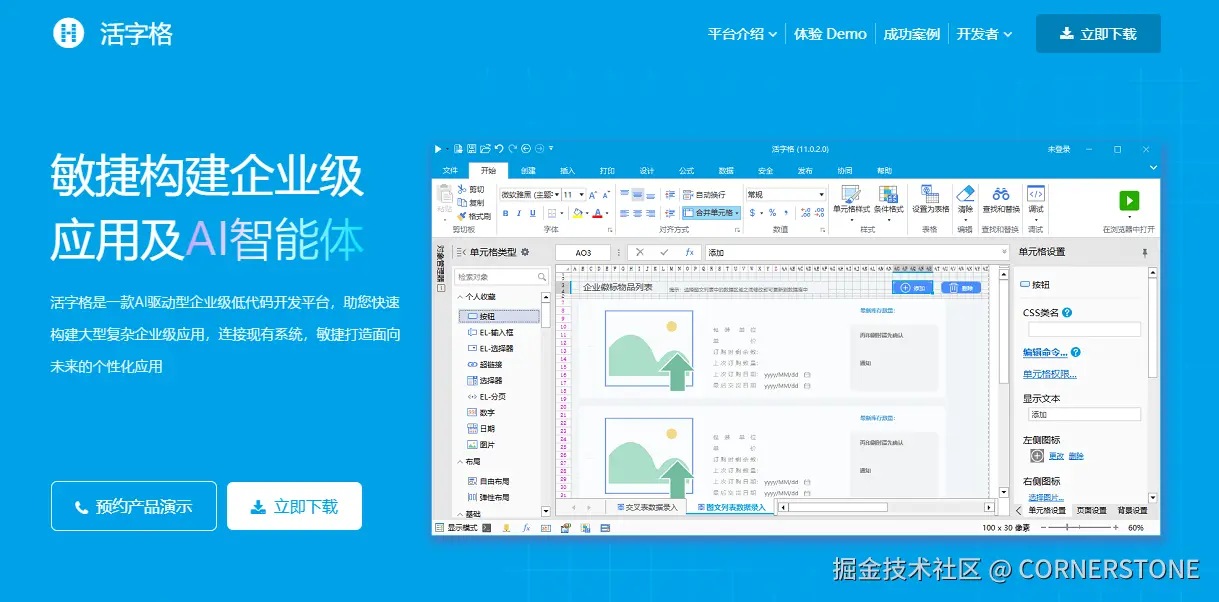Open the 合并单元格 dropdown

pyautogui.click(x=737, y=213)
